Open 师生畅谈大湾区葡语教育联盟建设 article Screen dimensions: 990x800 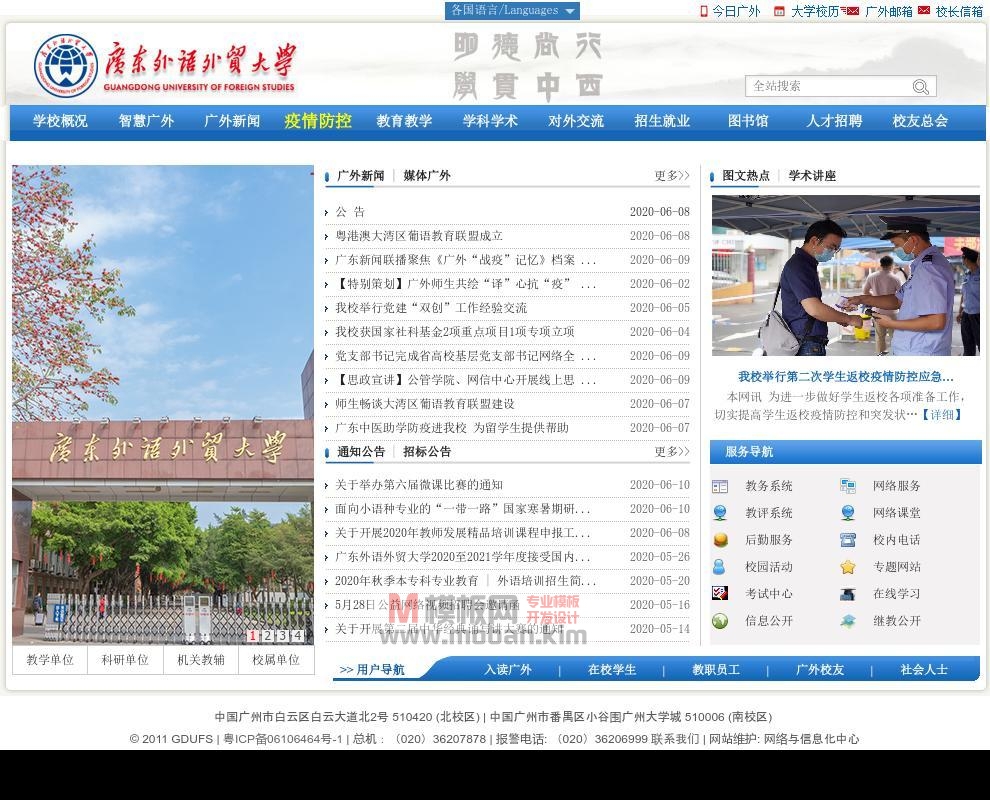[x=425, y=403]
